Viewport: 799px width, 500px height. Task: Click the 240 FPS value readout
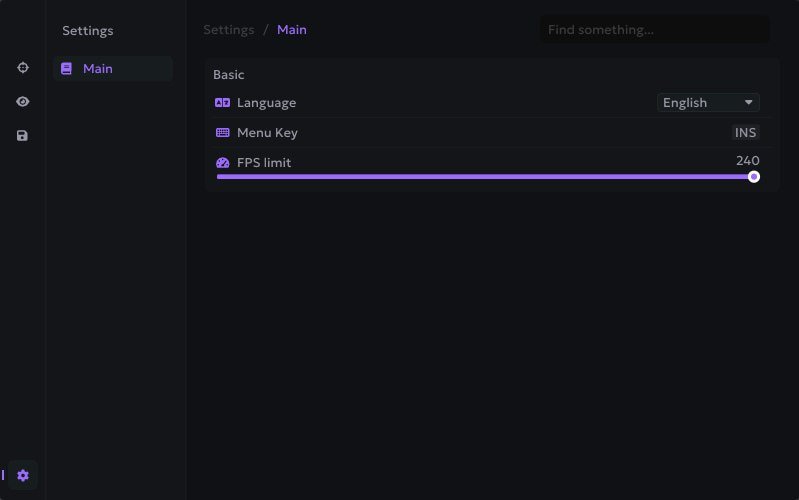tap(747, 161)
